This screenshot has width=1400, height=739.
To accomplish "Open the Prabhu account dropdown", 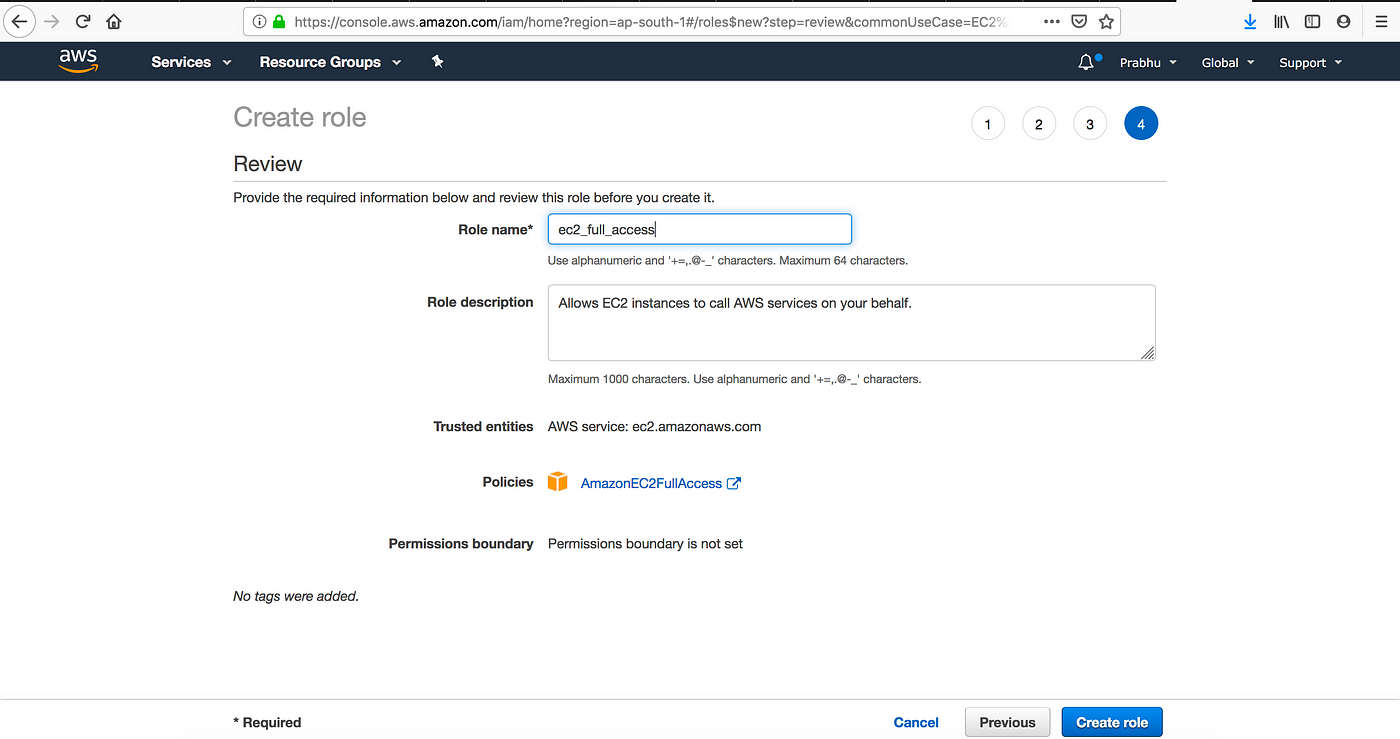I will coord(1148,62).
